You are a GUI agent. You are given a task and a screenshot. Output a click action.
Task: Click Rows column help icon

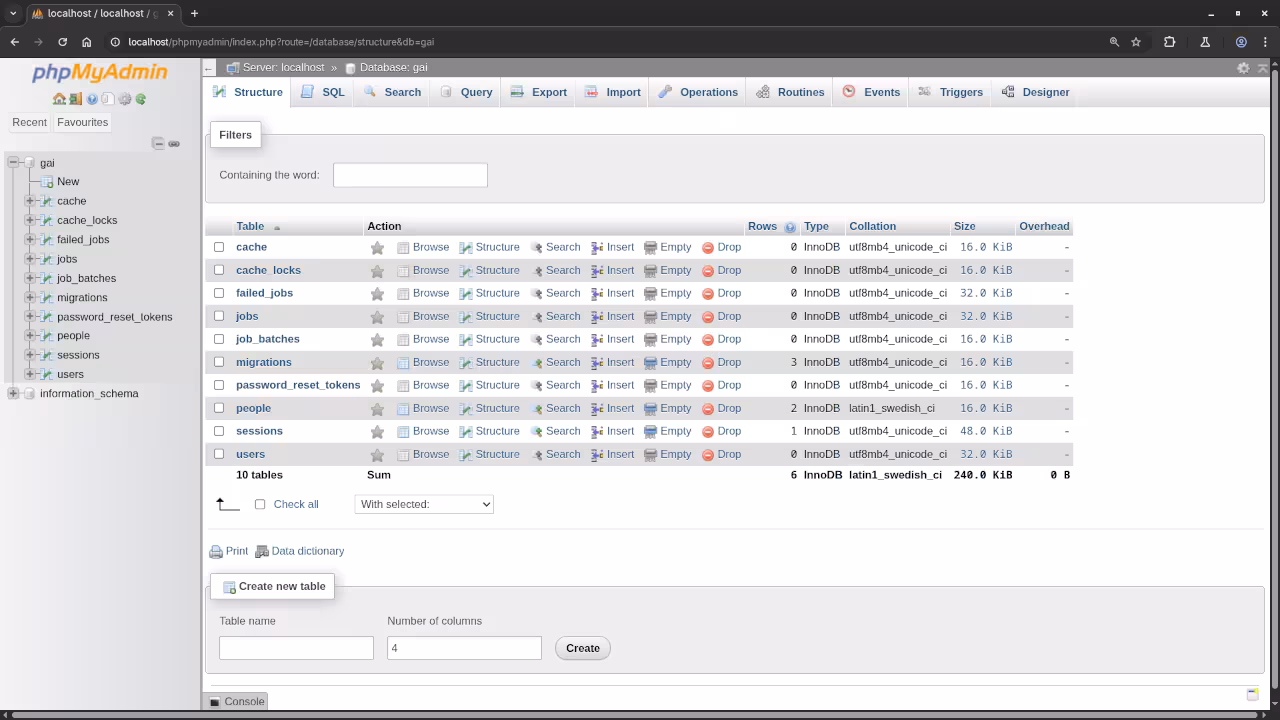[790, 227]
